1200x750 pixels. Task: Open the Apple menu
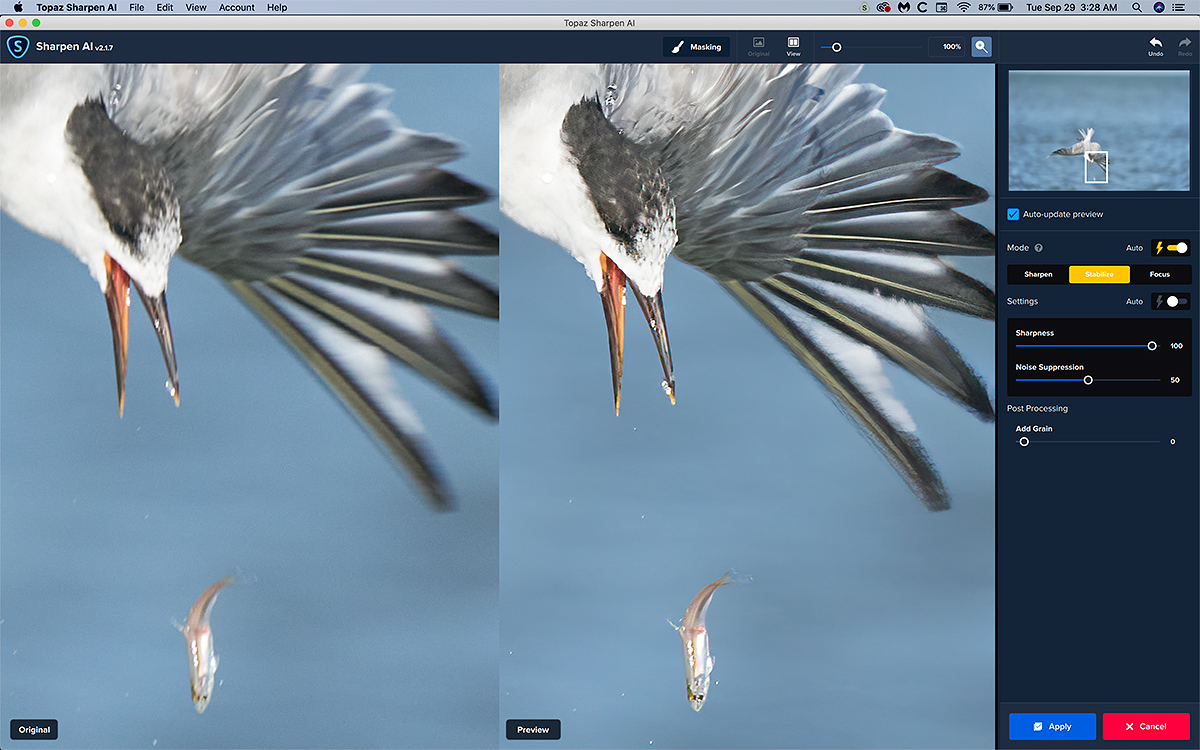[x=17, y=7]
